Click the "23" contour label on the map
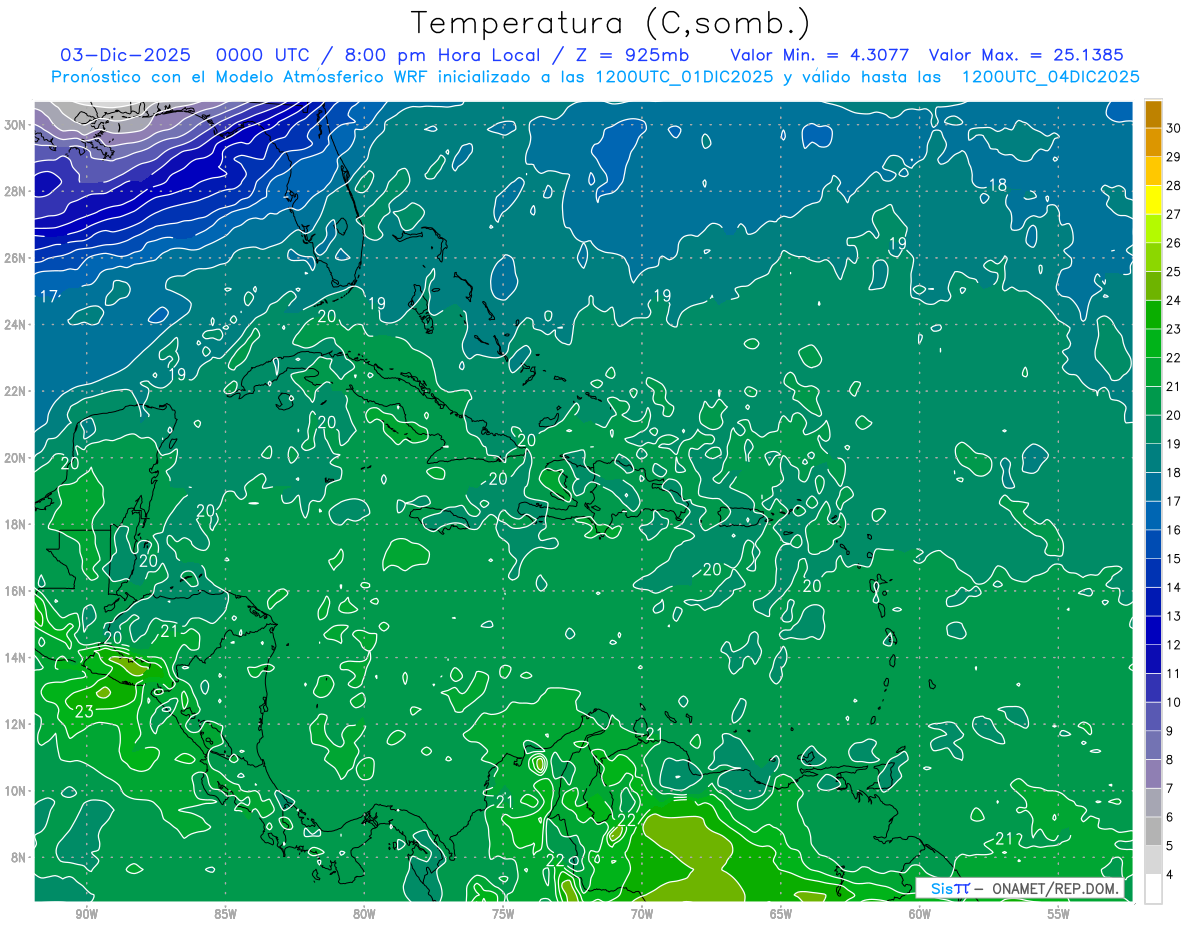Image resolution: width=1200 pixels, height=927 pixels. pos(85,712)
